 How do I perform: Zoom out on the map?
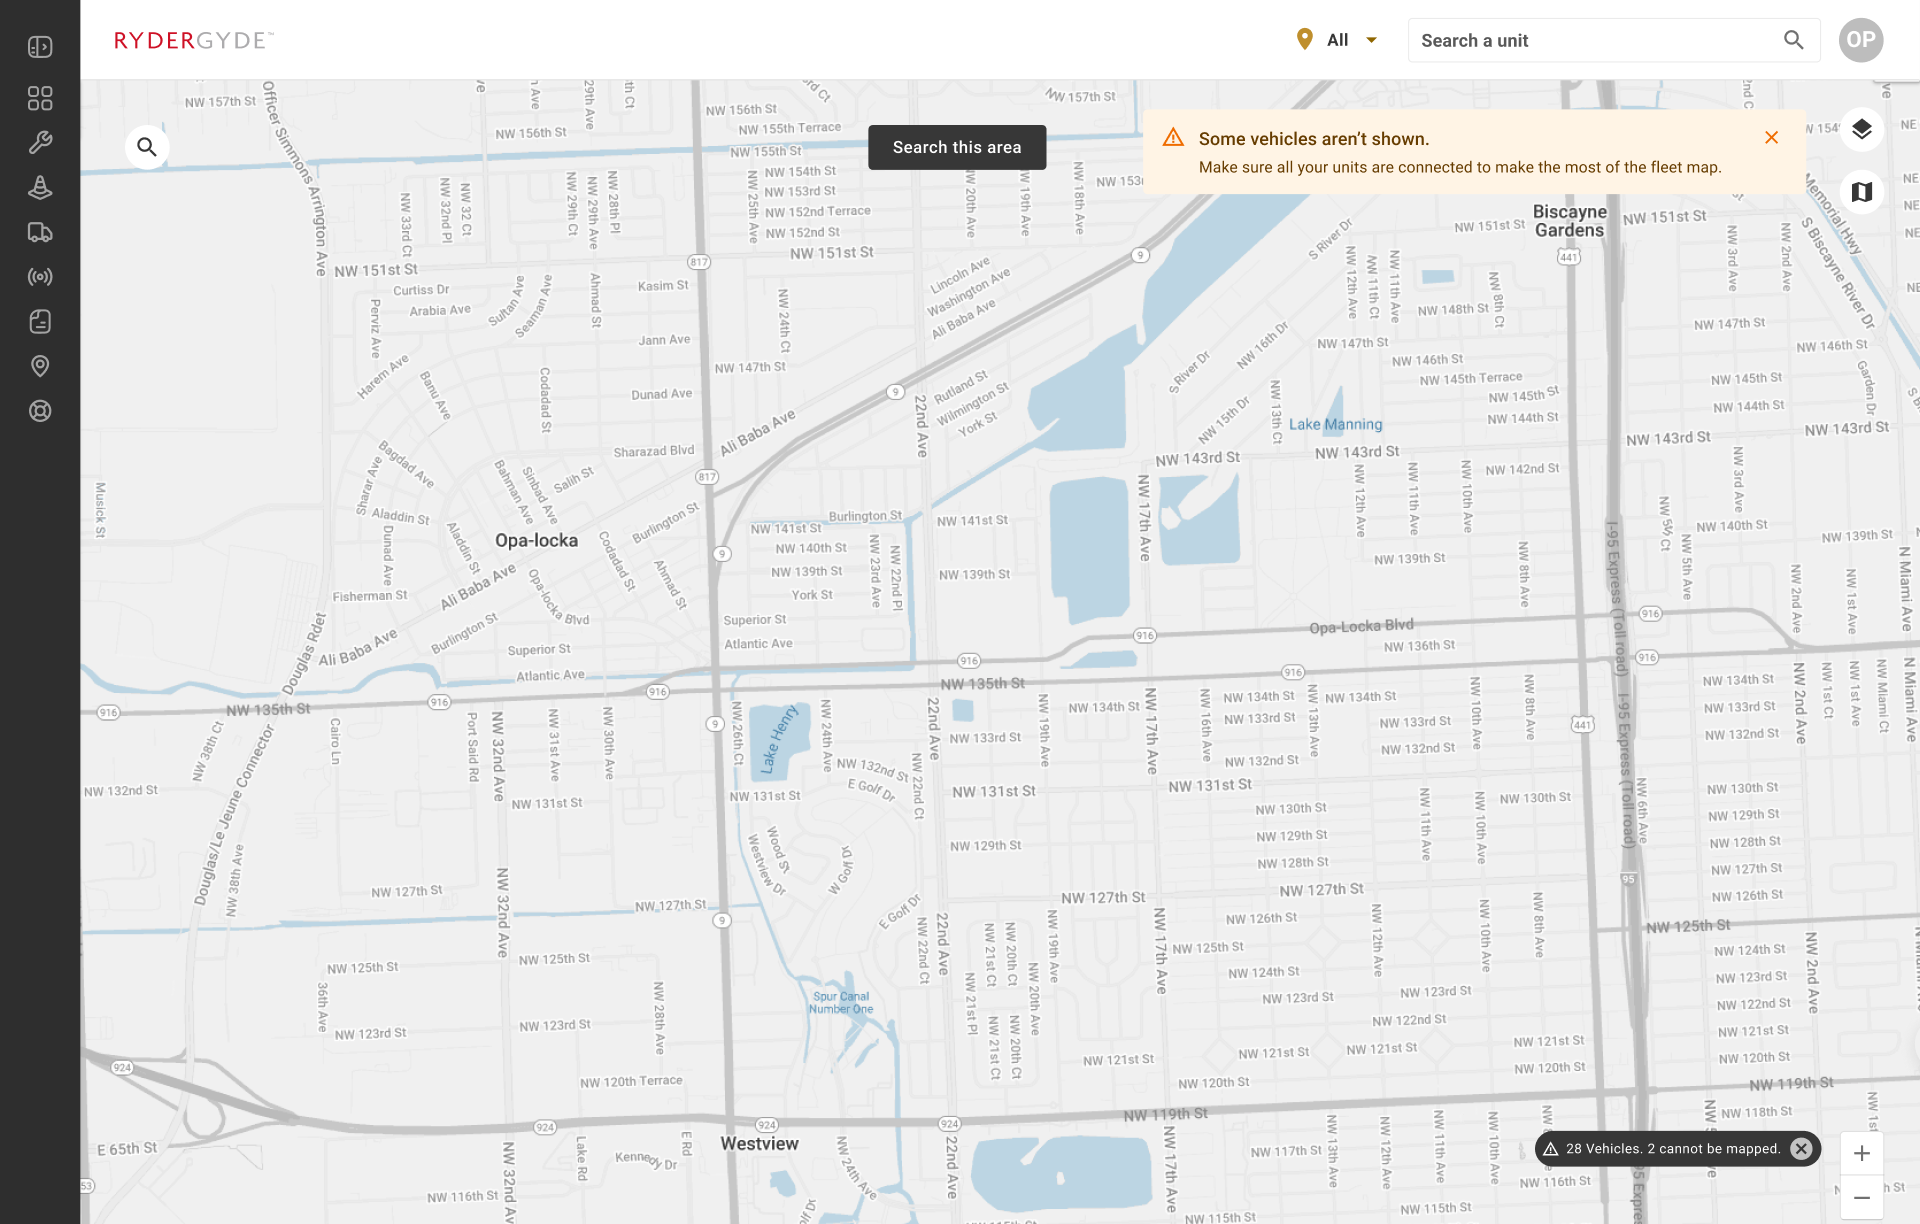1861,1198
